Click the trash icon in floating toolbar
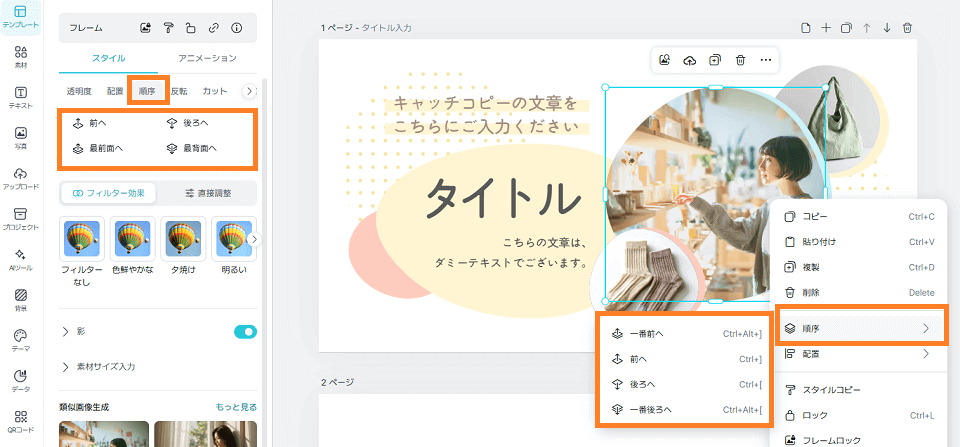The height and width of the screenshot is (447, 960). (x=740, y=60)
